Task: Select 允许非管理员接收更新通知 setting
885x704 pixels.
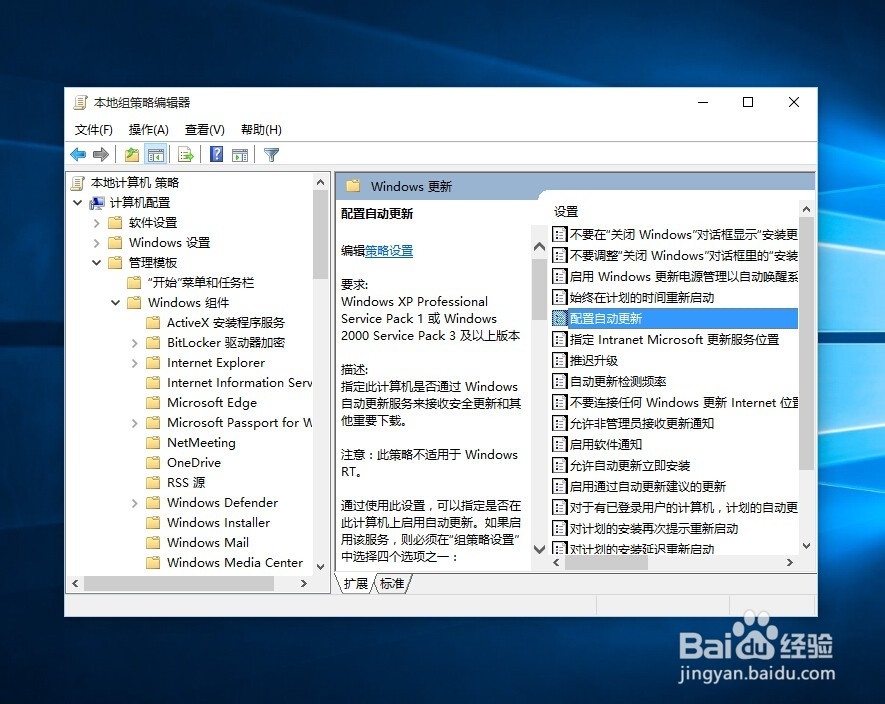Action: (641, 423)
